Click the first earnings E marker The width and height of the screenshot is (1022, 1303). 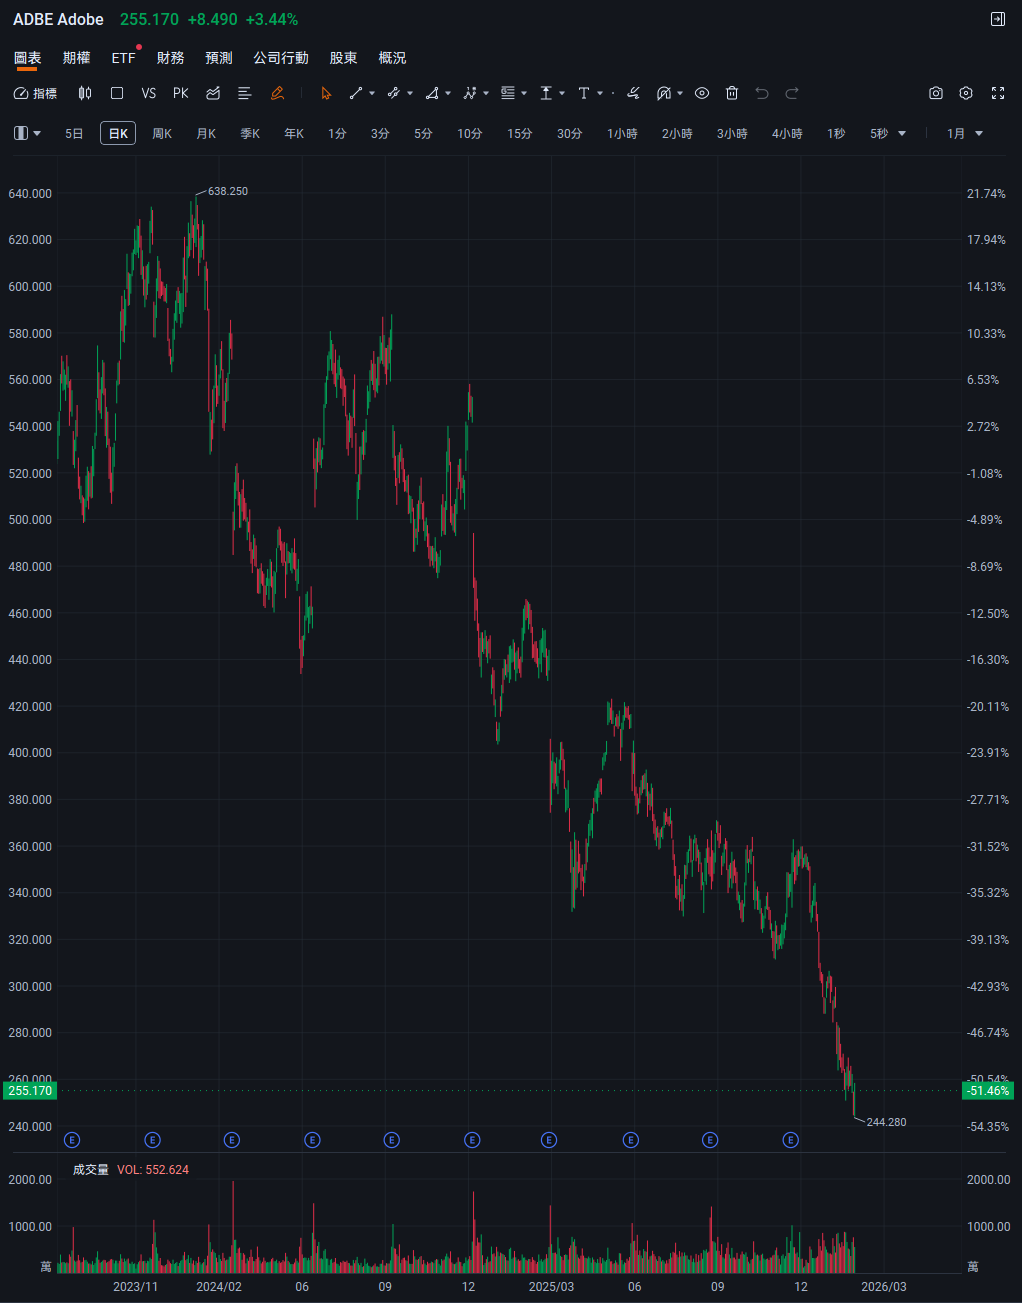click(x=72, y=1139)
